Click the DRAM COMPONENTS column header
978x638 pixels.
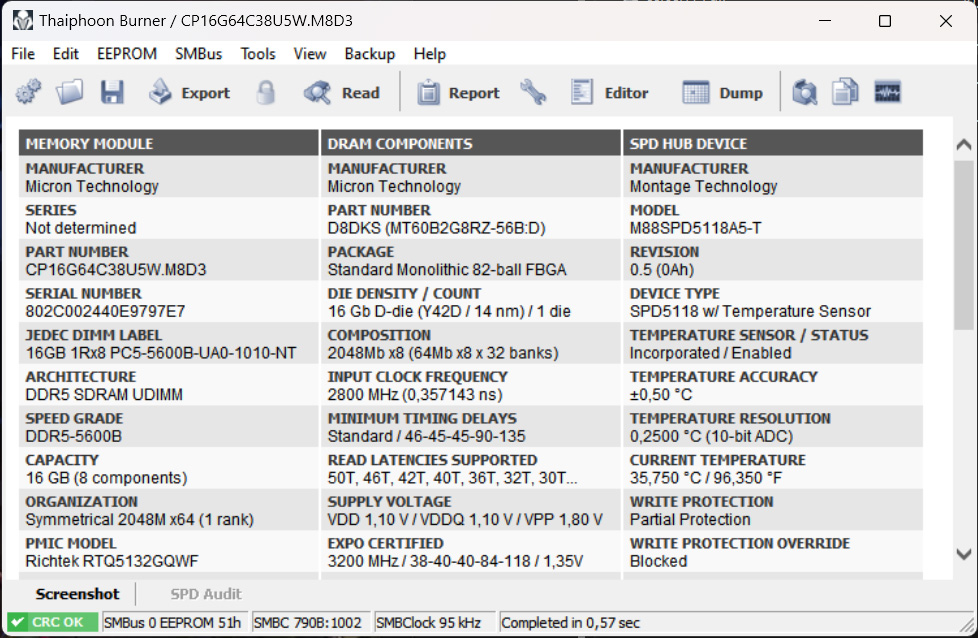click(x=471, y=143)
